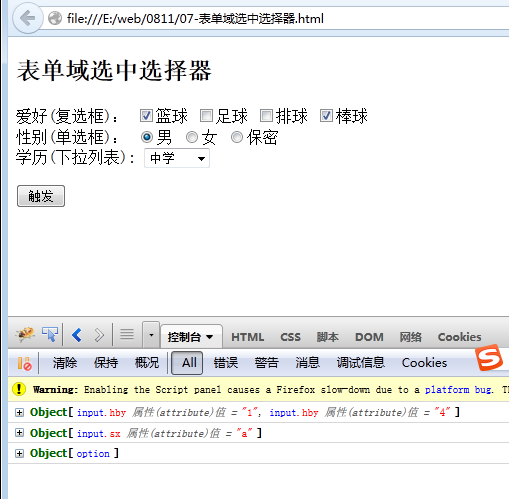Filter console by 调试信息
This screenshot has width=509, height=499.
[x=361, y=363]
